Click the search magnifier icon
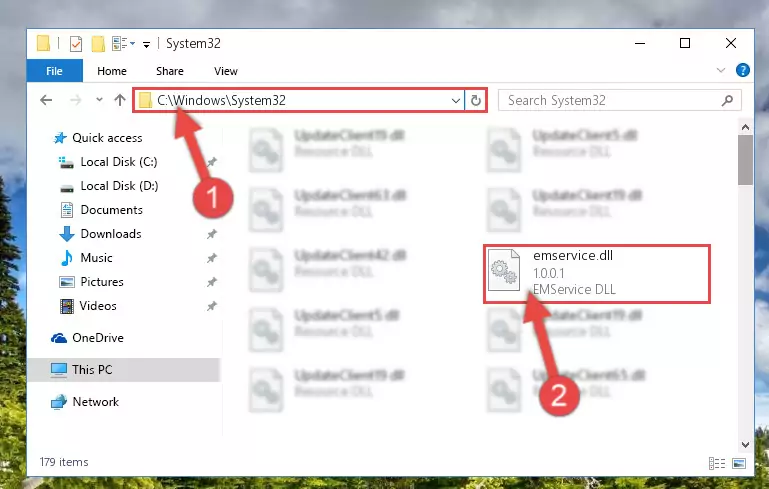 pos(727,101)
